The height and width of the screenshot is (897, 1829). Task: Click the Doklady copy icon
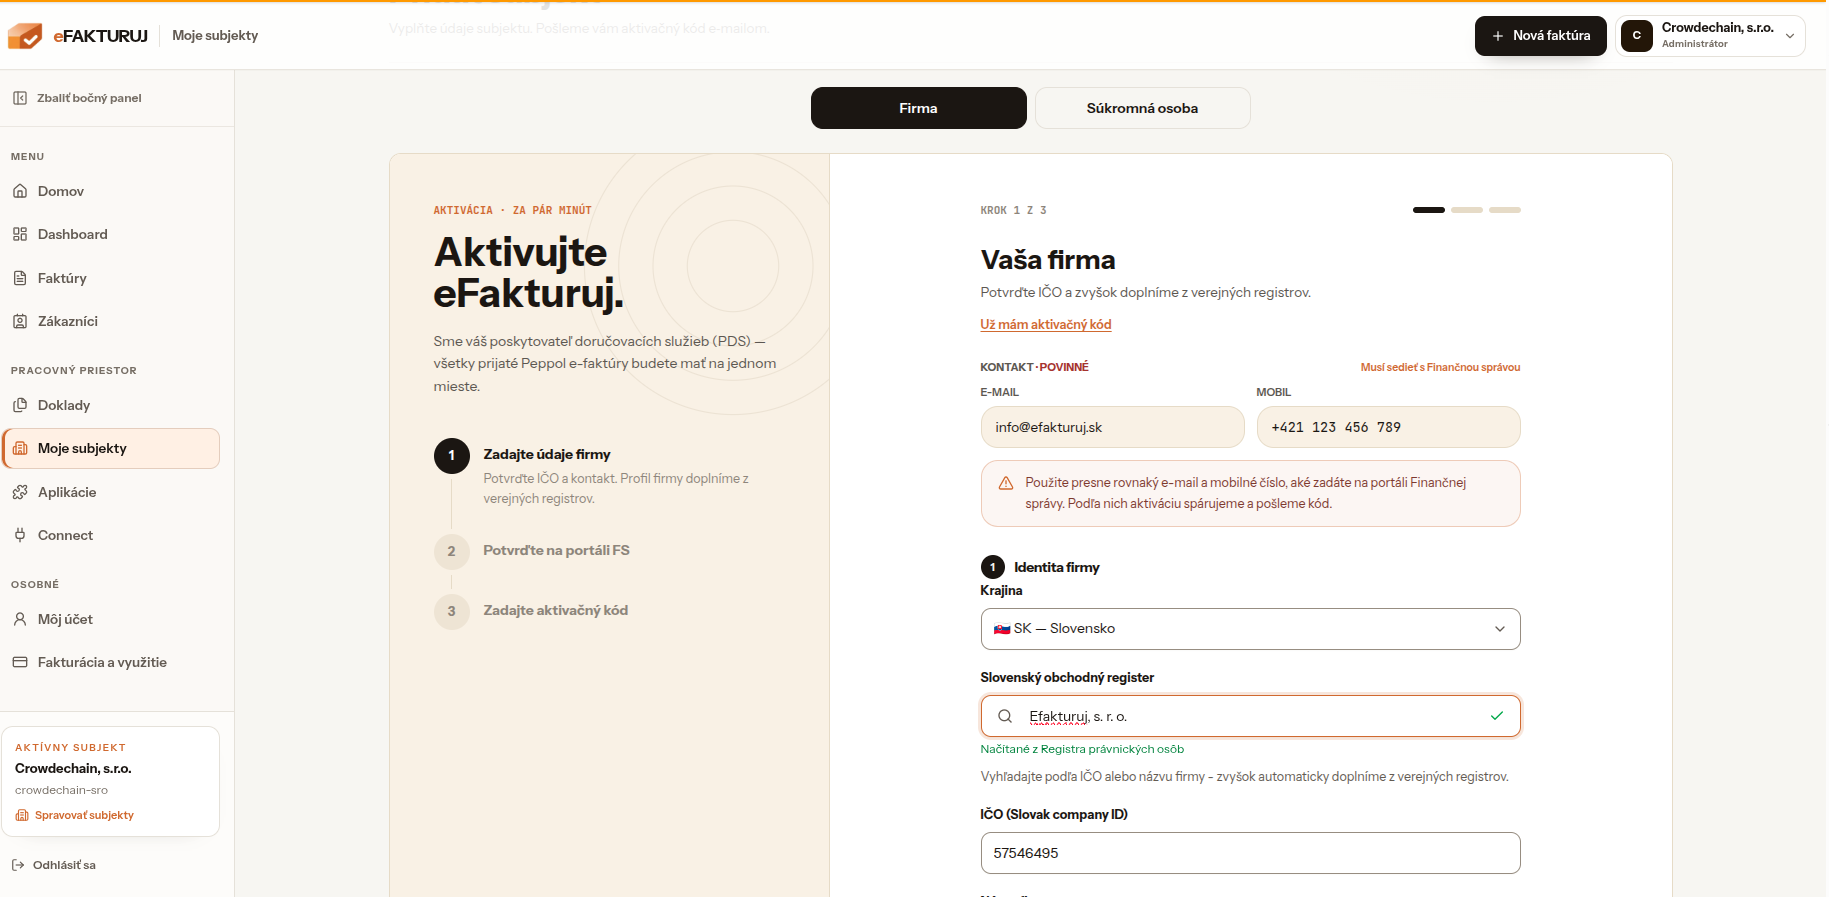tap(20, 405)
